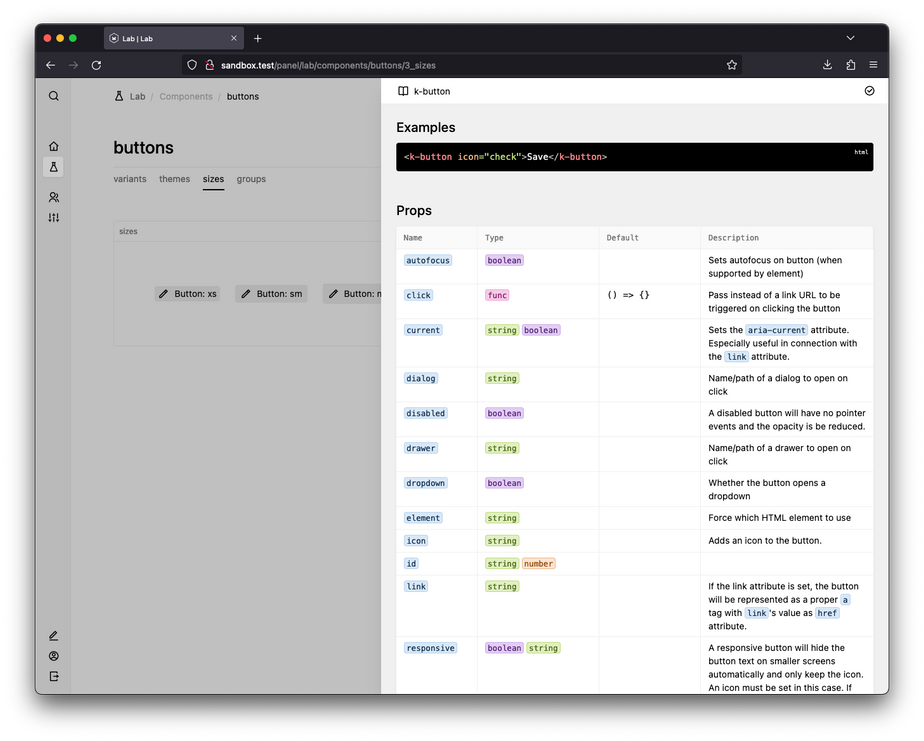The width and height of the screenshot is (924, 741).
Task: Click the pen icon for changes
Action: pos(54,635)
